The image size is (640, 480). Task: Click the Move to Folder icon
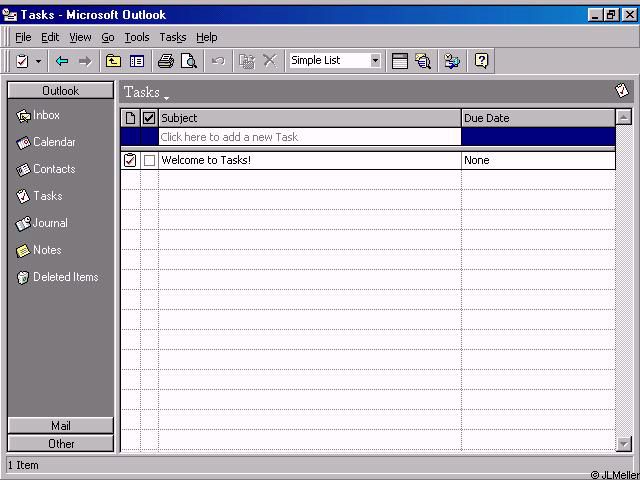point(247,61)
